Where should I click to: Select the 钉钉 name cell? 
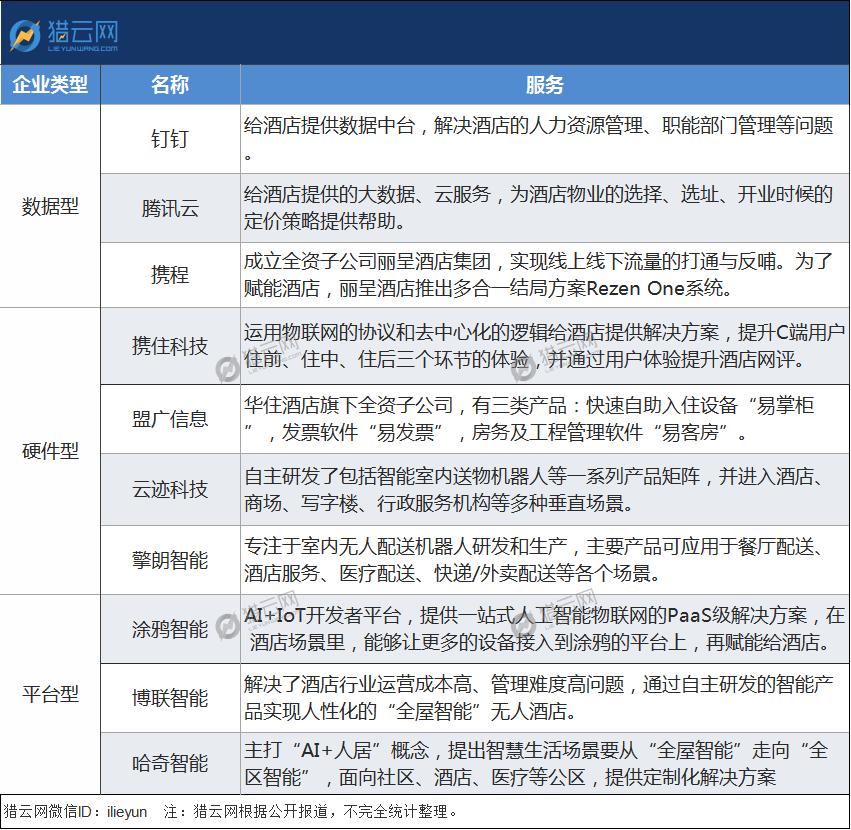point(170,139)
